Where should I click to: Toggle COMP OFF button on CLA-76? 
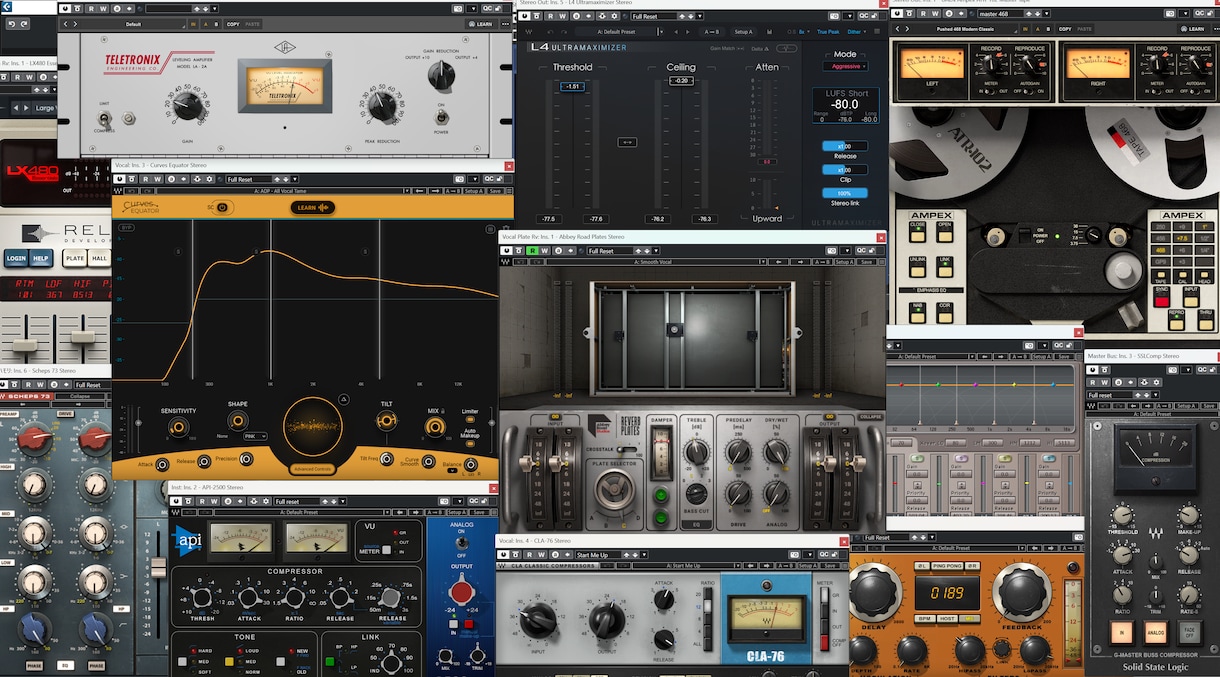[826, 643]
